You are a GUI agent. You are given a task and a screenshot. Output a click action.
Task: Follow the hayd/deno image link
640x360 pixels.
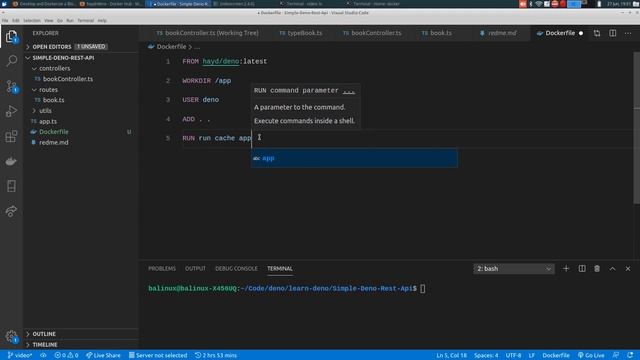point(220,61)
